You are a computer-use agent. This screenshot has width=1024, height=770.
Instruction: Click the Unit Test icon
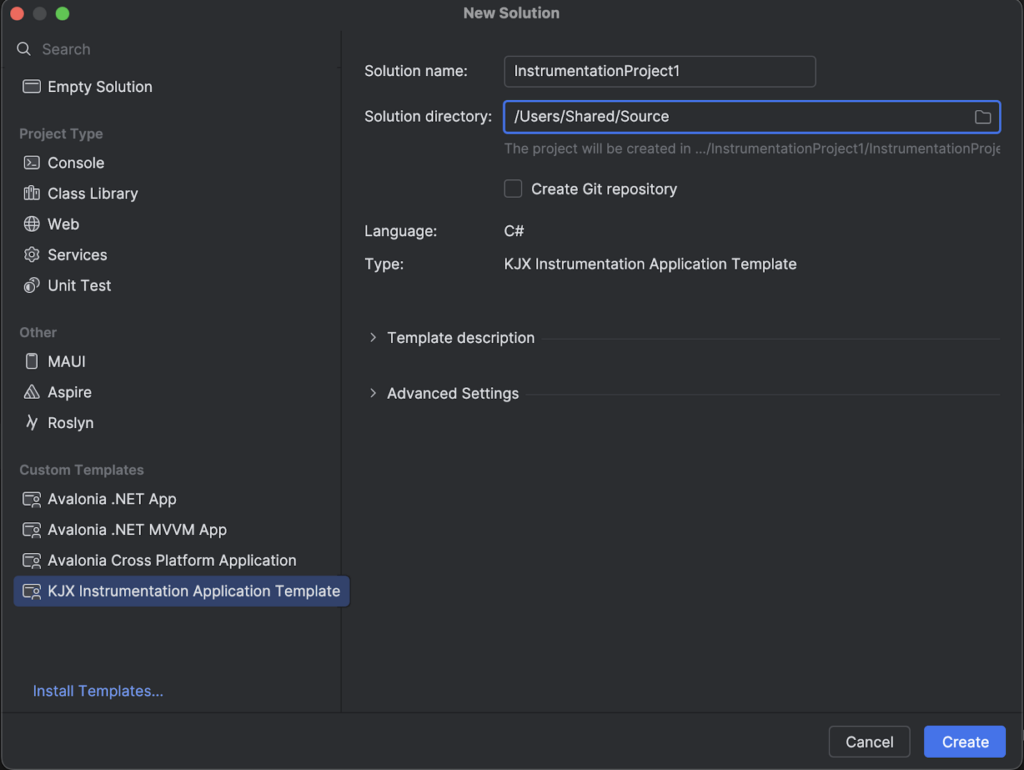click(x=31, y=286)
